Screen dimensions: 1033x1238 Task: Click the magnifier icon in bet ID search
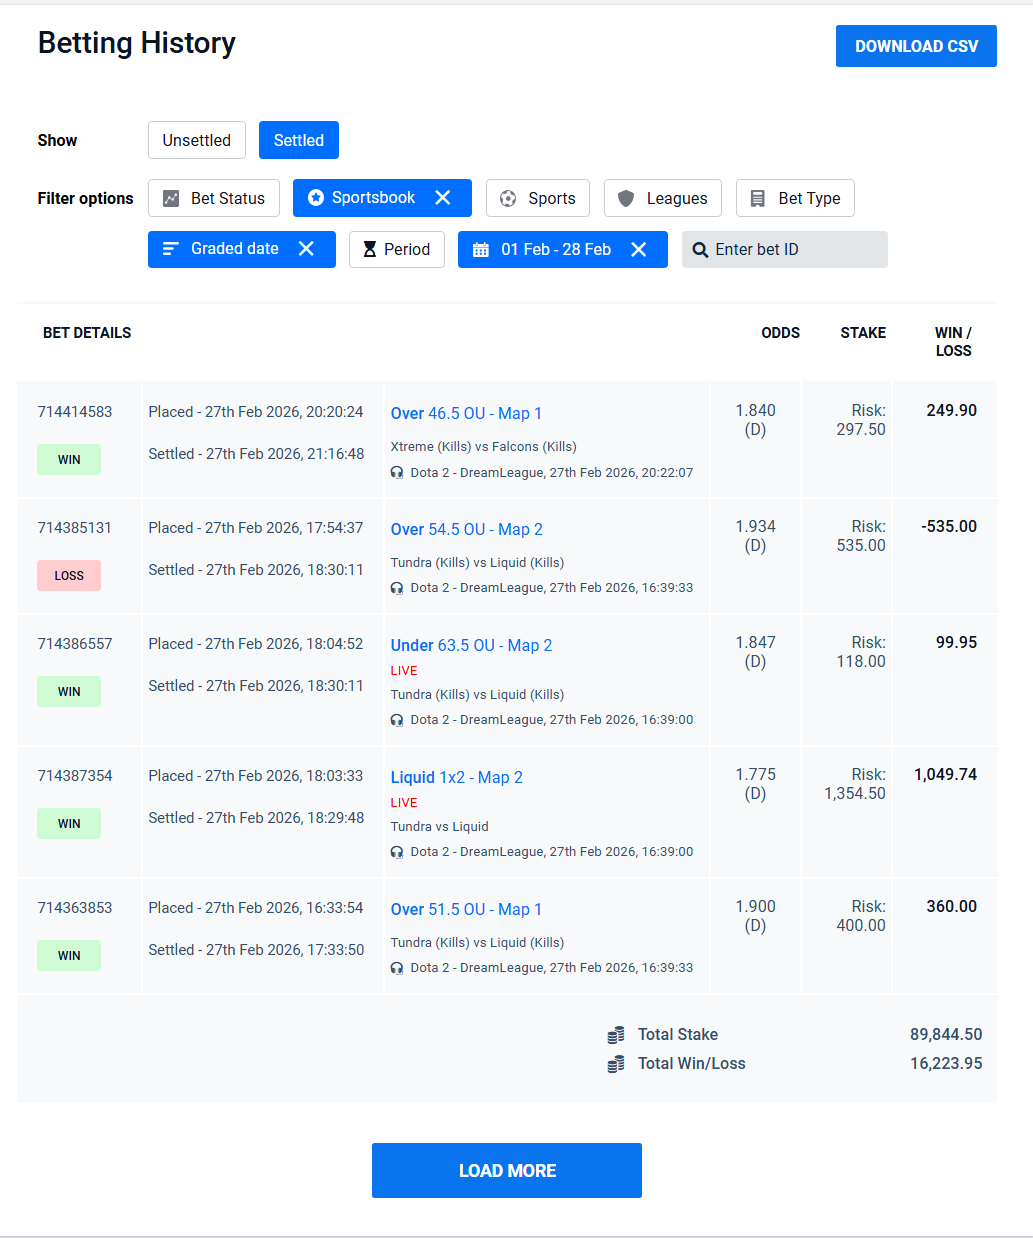[x=700, y=250]
